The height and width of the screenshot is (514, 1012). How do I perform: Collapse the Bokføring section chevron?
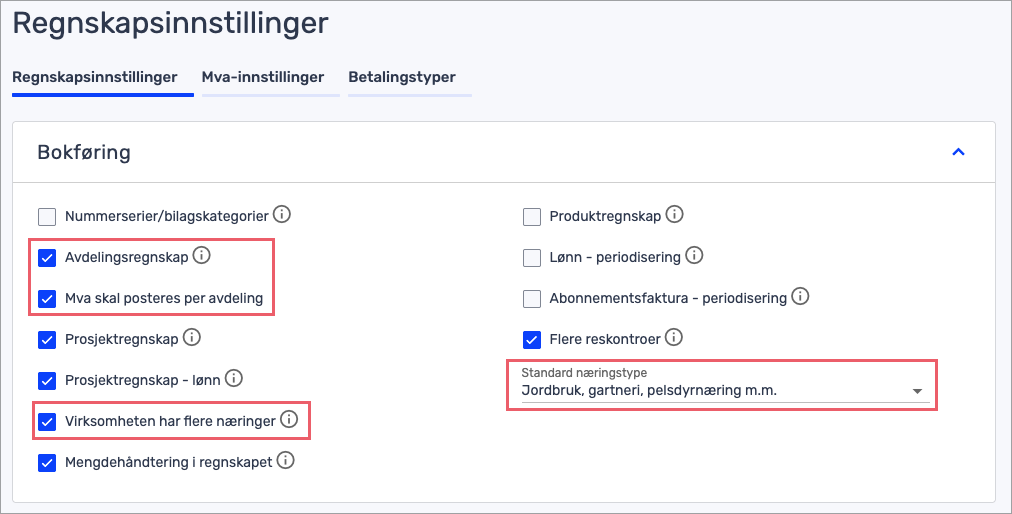tap(958, 152)
